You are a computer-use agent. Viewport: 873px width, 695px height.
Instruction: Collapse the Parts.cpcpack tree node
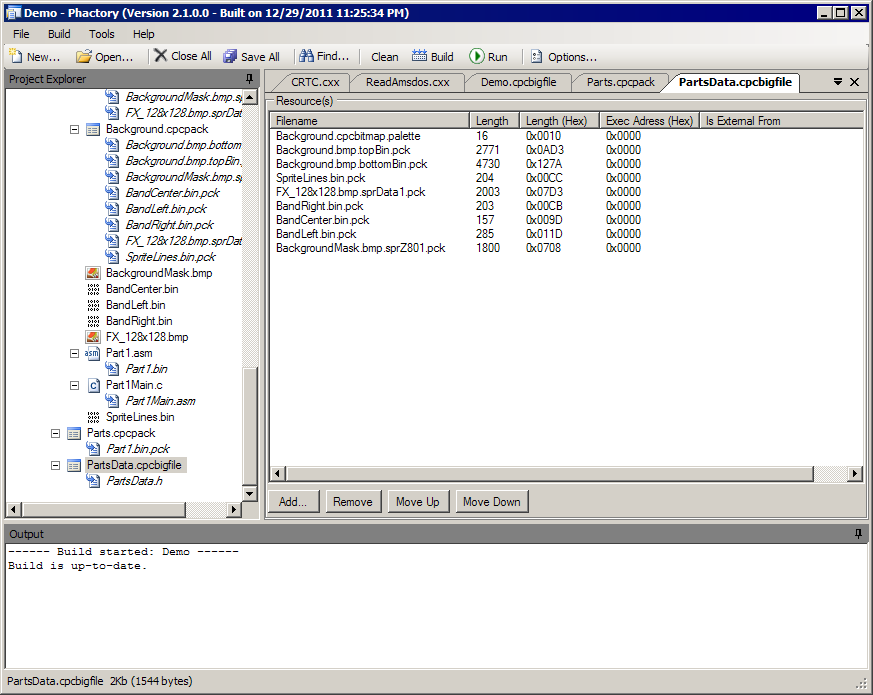pos(55,433)
